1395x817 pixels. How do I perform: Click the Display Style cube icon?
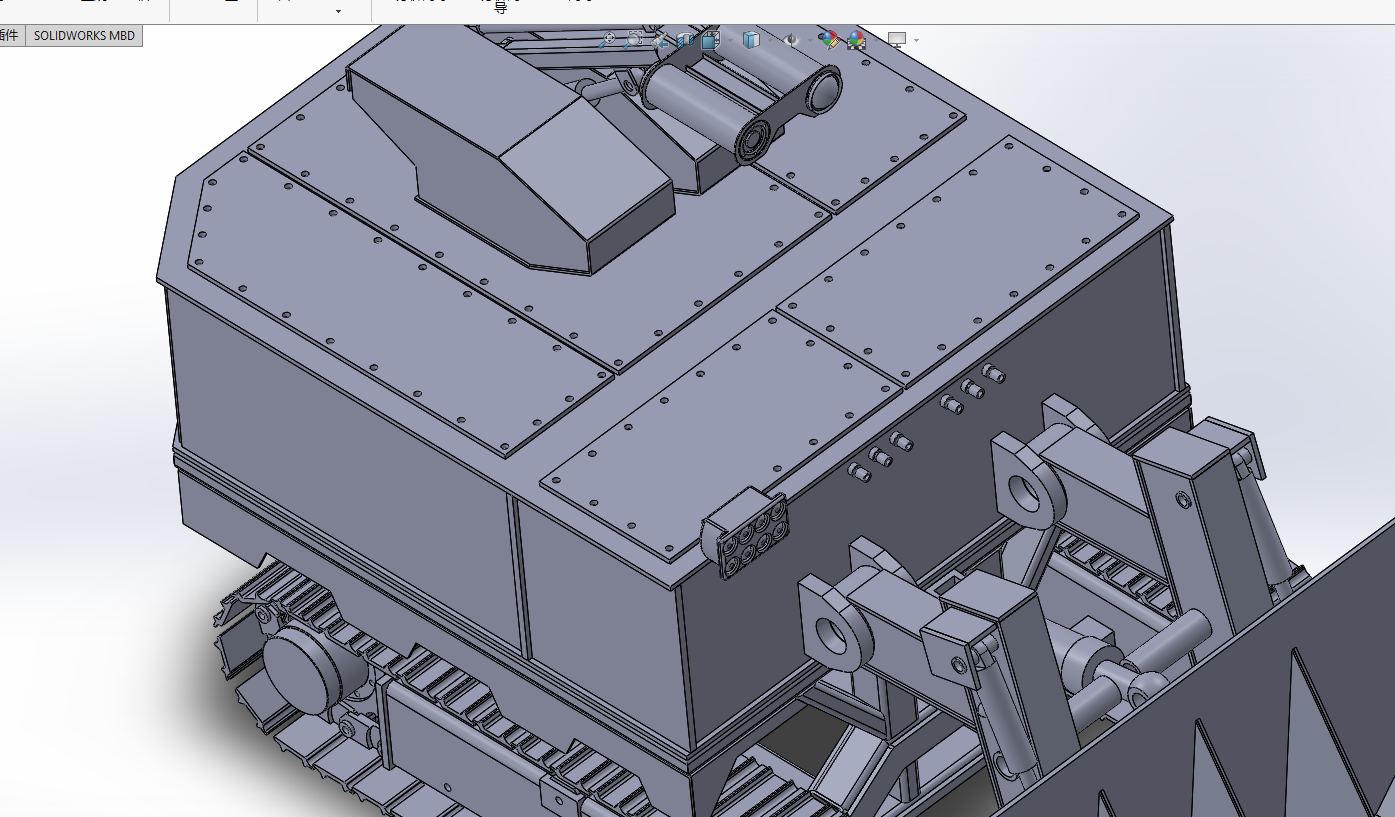(751, 40)
